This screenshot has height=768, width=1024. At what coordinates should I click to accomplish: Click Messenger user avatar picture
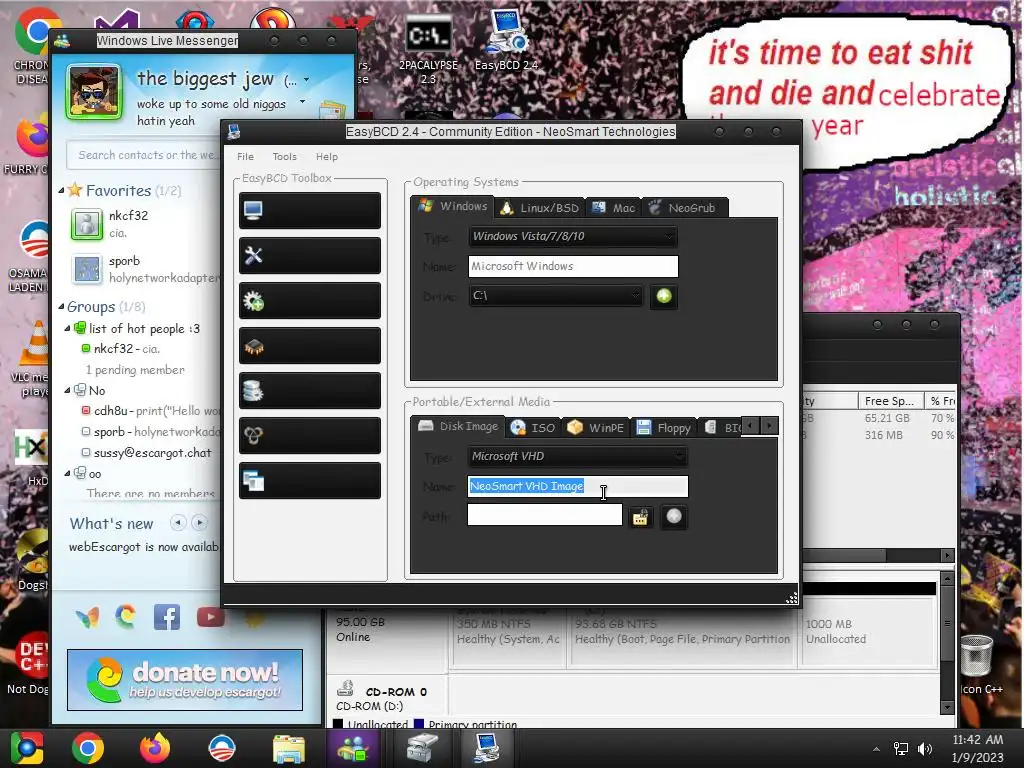coord(94,92)
